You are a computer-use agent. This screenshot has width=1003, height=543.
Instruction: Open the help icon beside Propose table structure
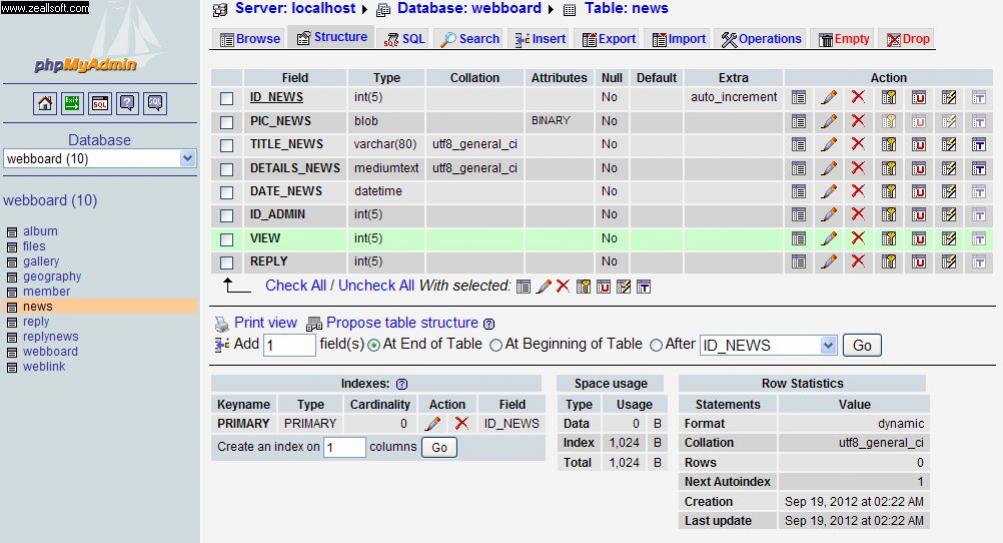pos(489,324)
